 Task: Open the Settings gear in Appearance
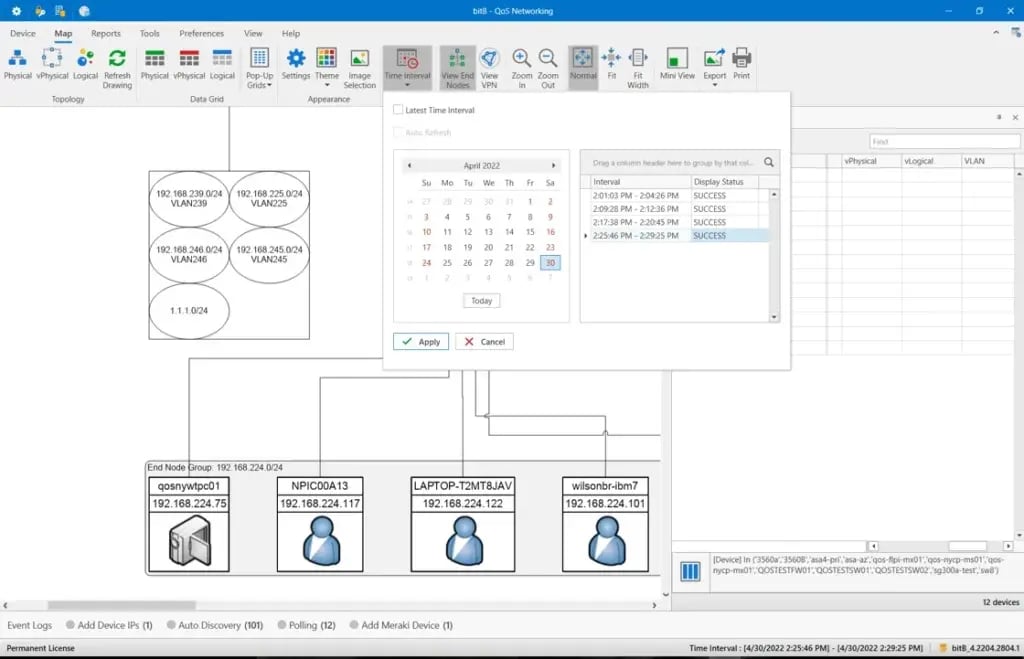296,60
